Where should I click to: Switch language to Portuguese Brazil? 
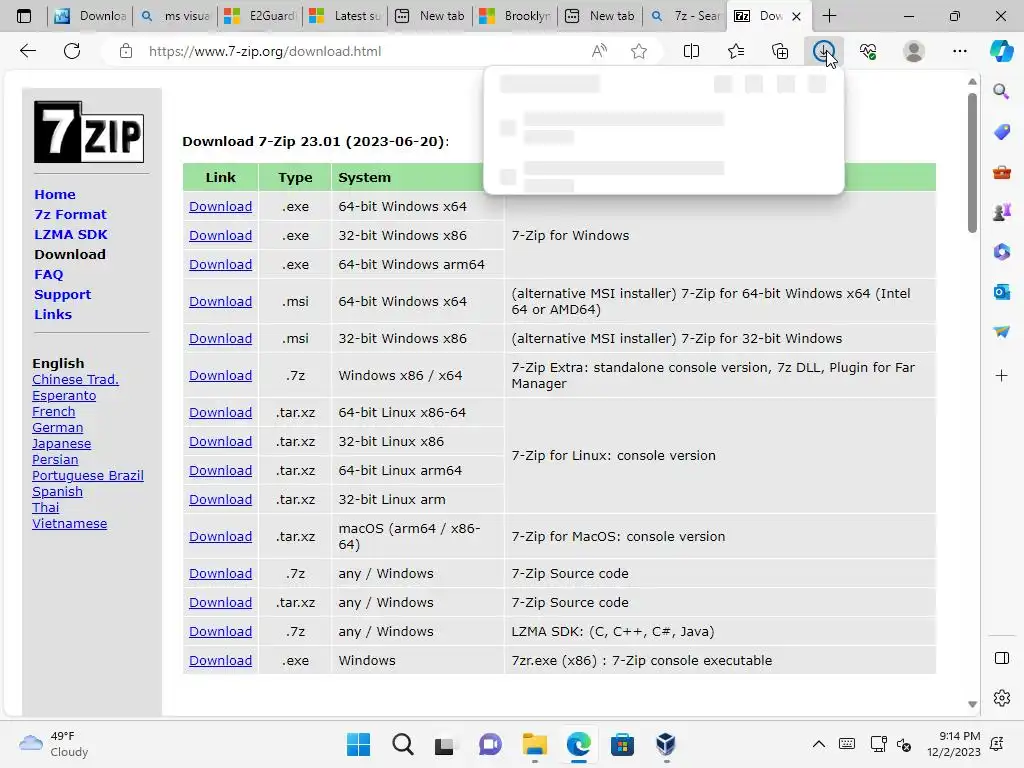coord(88,475)
